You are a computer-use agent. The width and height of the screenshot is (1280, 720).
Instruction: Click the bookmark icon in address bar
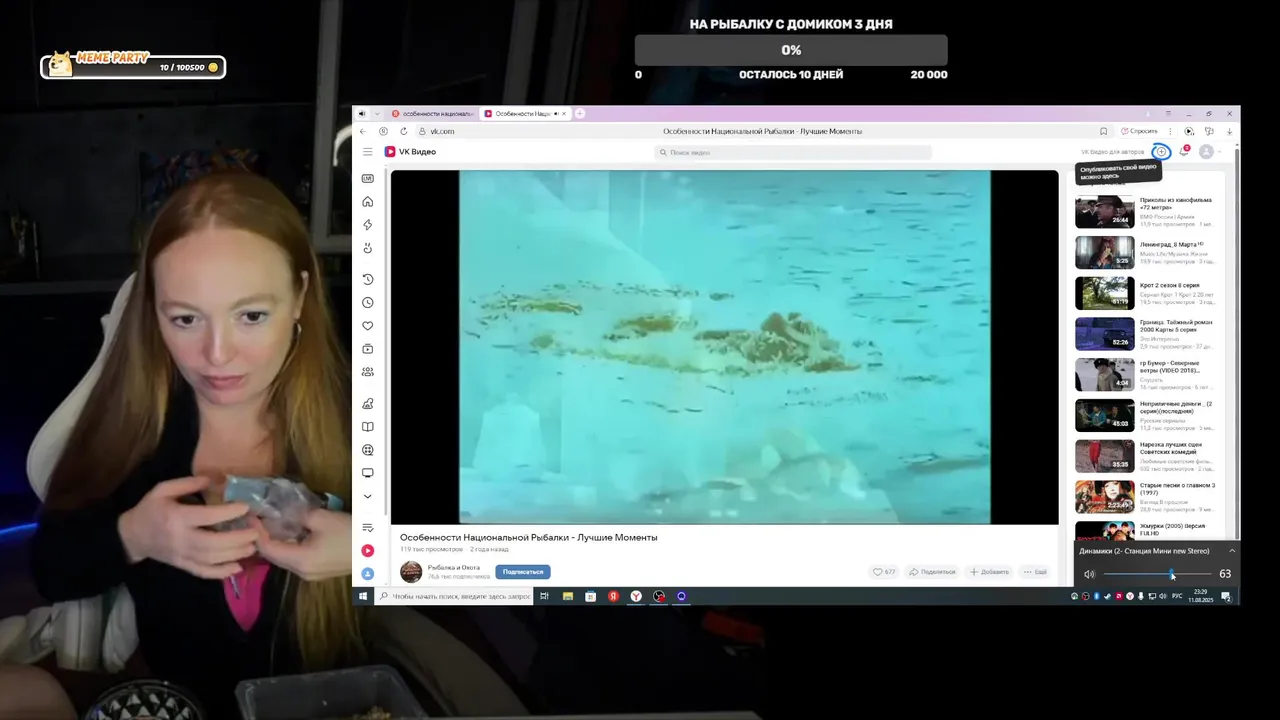coord(1104,131)
